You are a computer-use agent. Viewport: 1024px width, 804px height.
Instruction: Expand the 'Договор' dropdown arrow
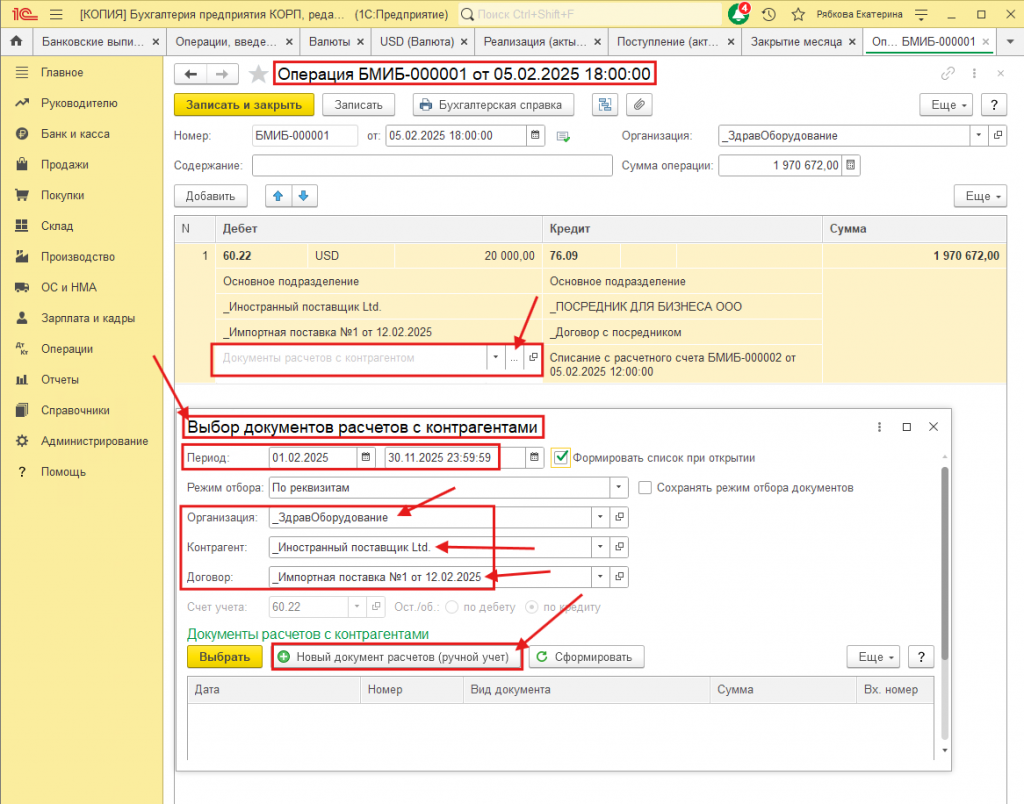(x=599, y=577)
